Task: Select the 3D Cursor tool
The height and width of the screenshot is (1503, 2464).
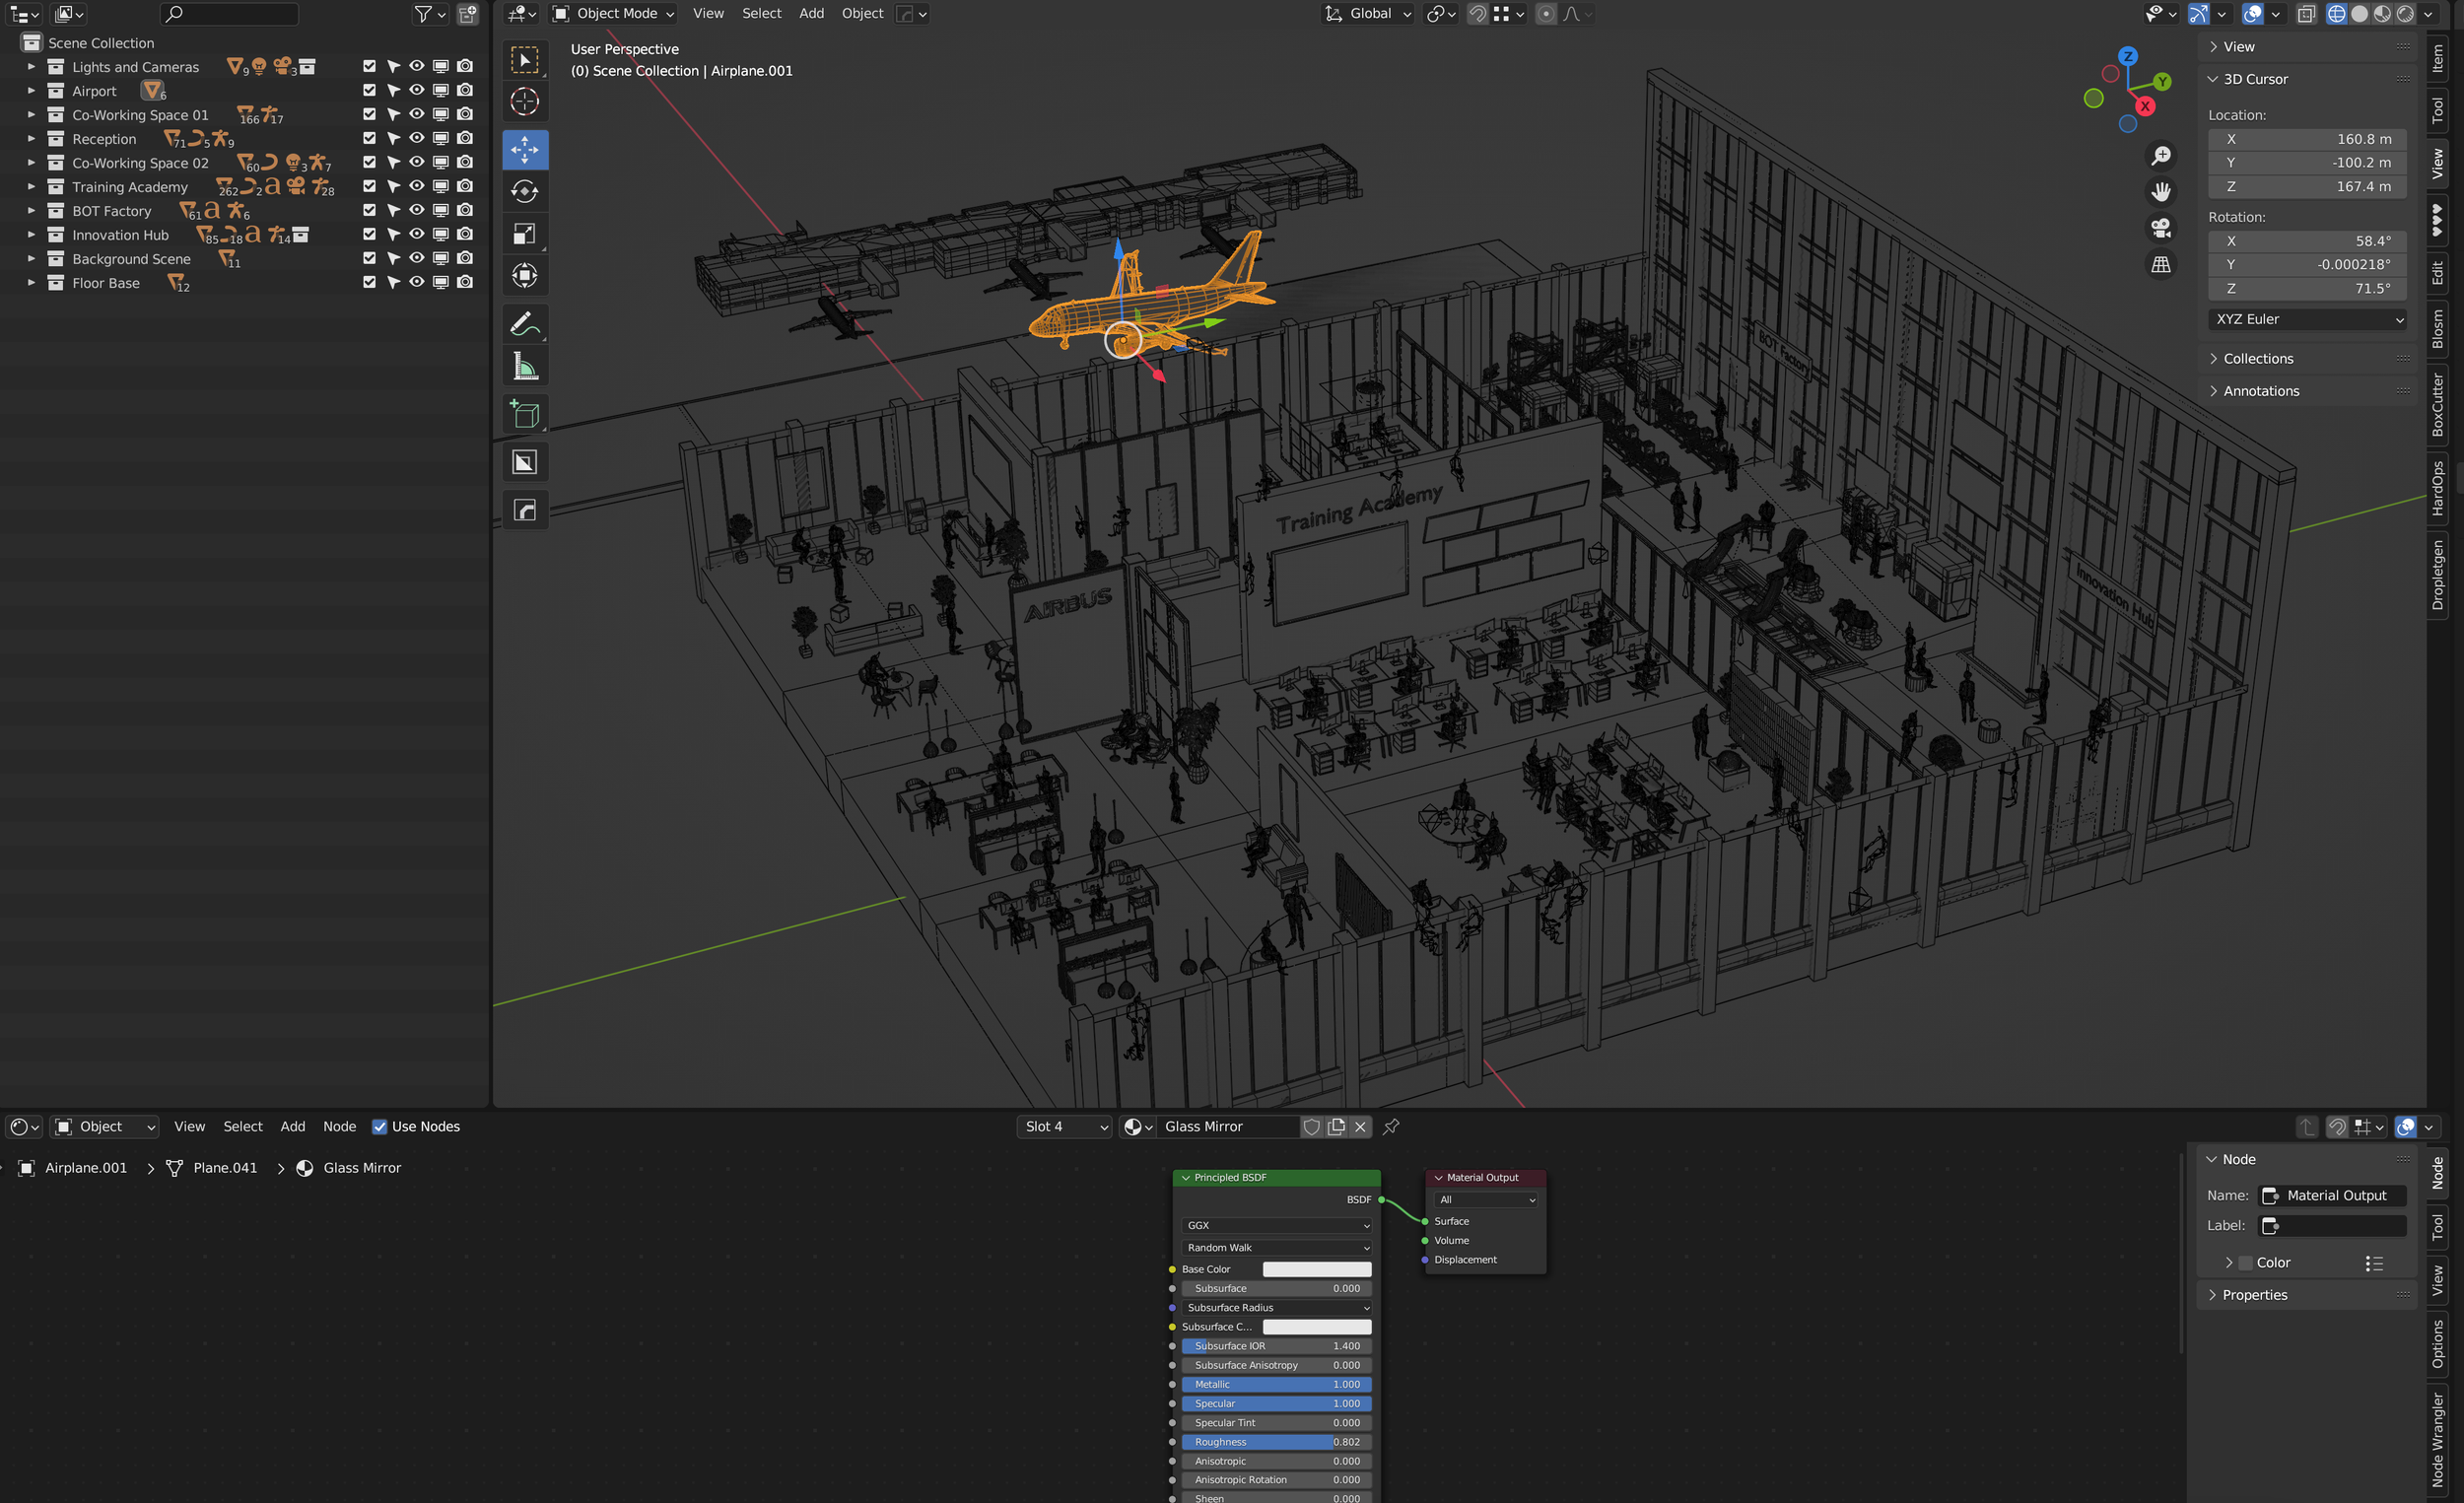Action: (x=524, y=101)
